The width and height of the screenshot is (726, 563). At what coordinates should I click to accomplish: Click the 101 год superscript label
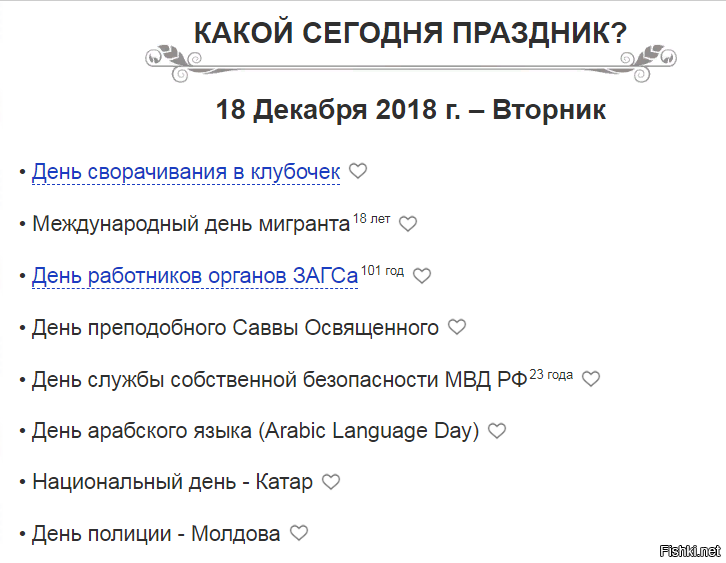382,270
